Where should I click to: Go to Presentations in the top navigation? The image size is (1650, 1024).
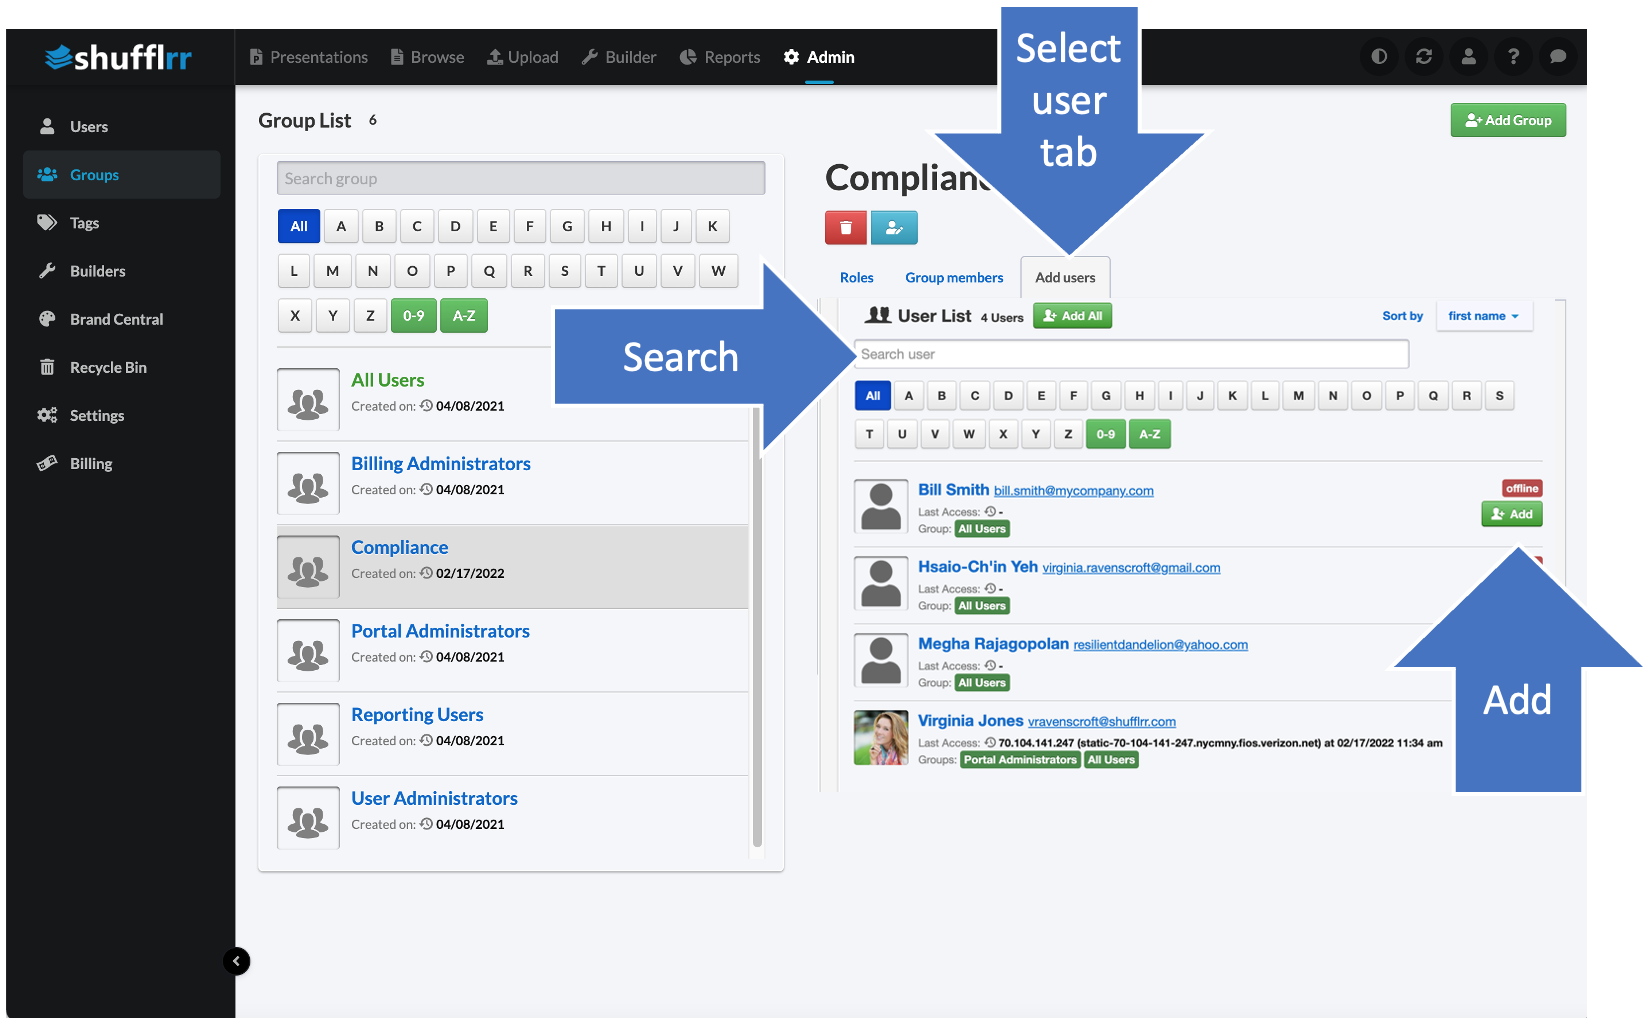309,57
